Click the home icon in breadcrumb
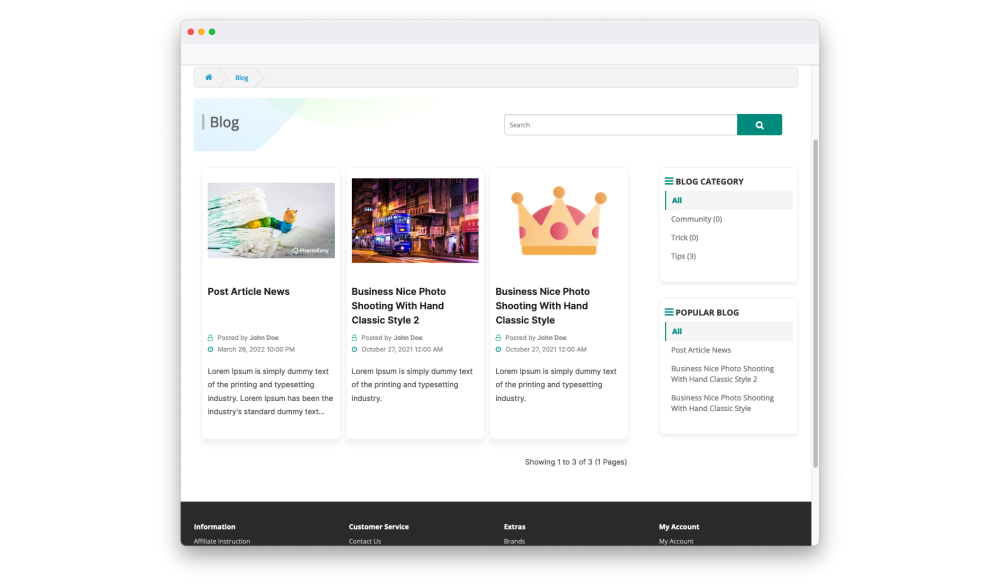Viewport: 1000px width, 585px height. (209, 78)
